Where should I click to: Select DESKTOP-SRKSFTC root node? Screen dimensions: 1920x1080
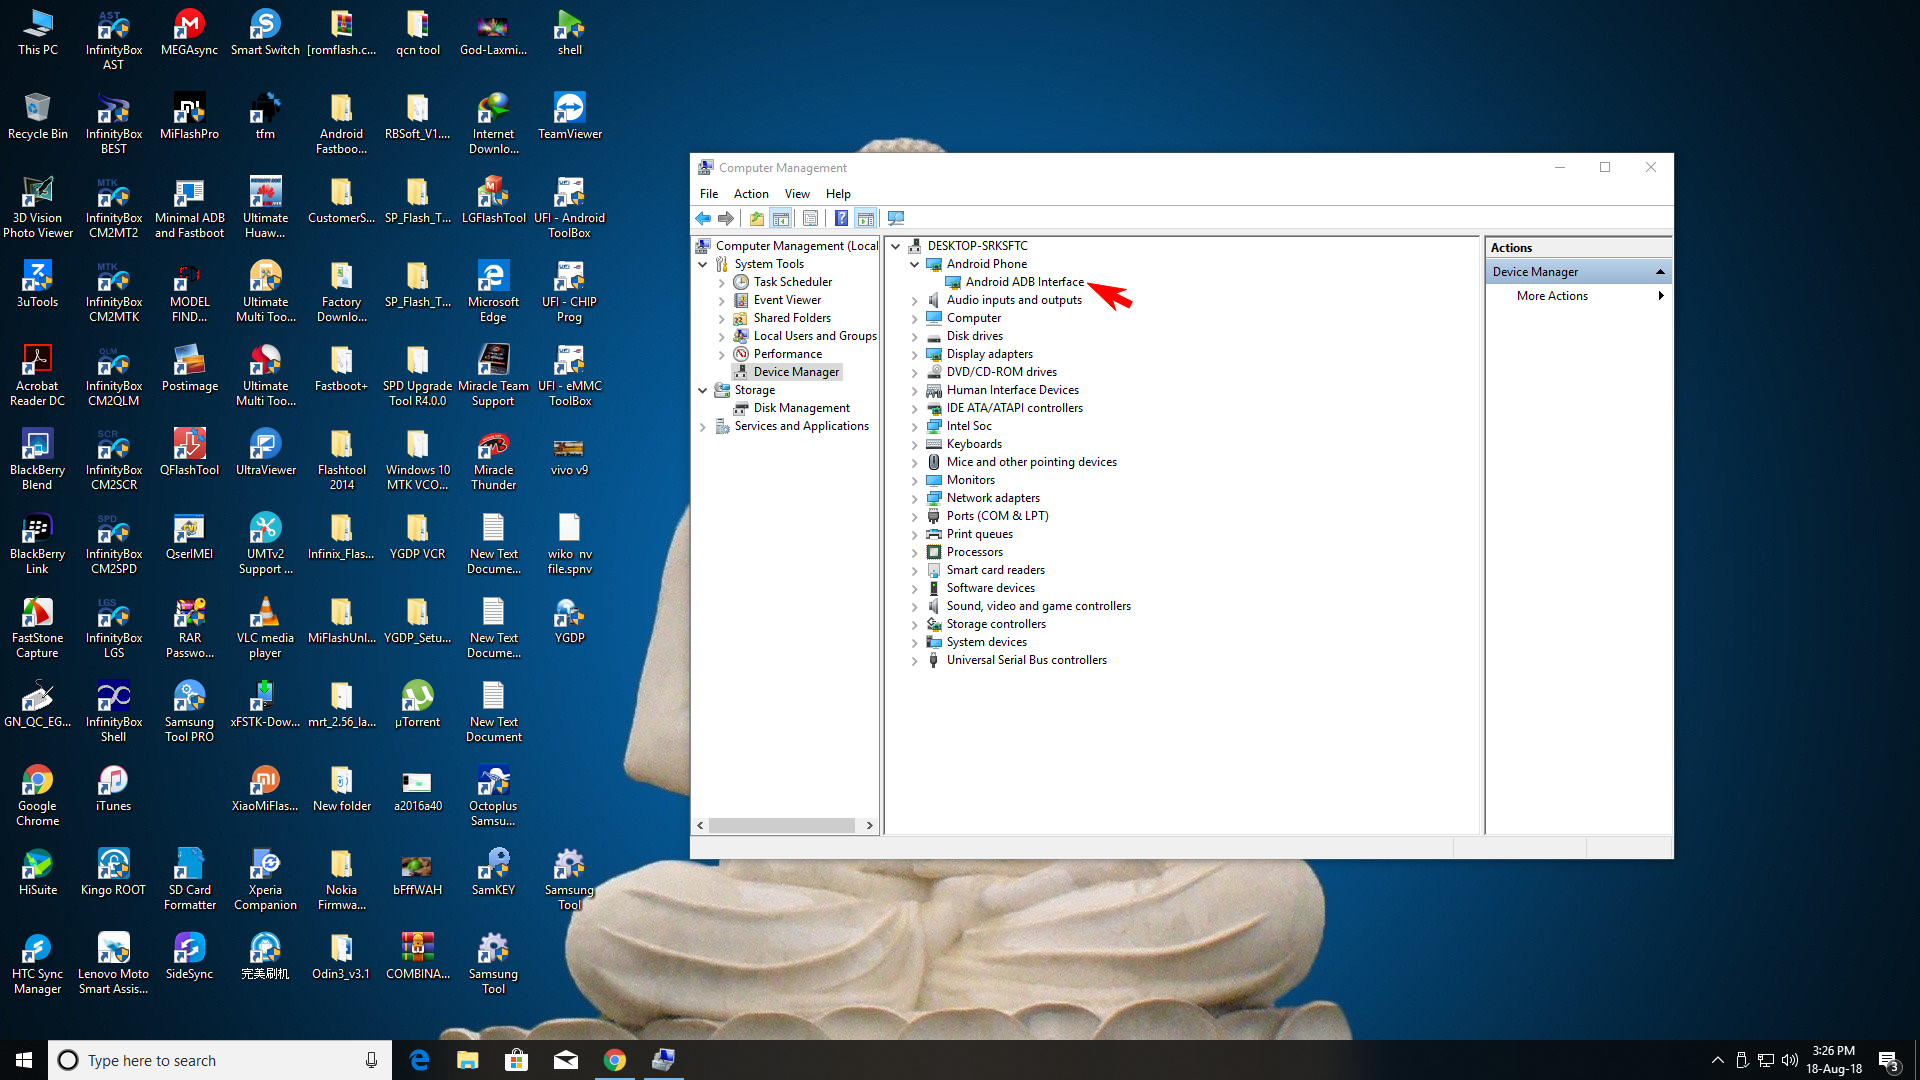coord(977,246)
